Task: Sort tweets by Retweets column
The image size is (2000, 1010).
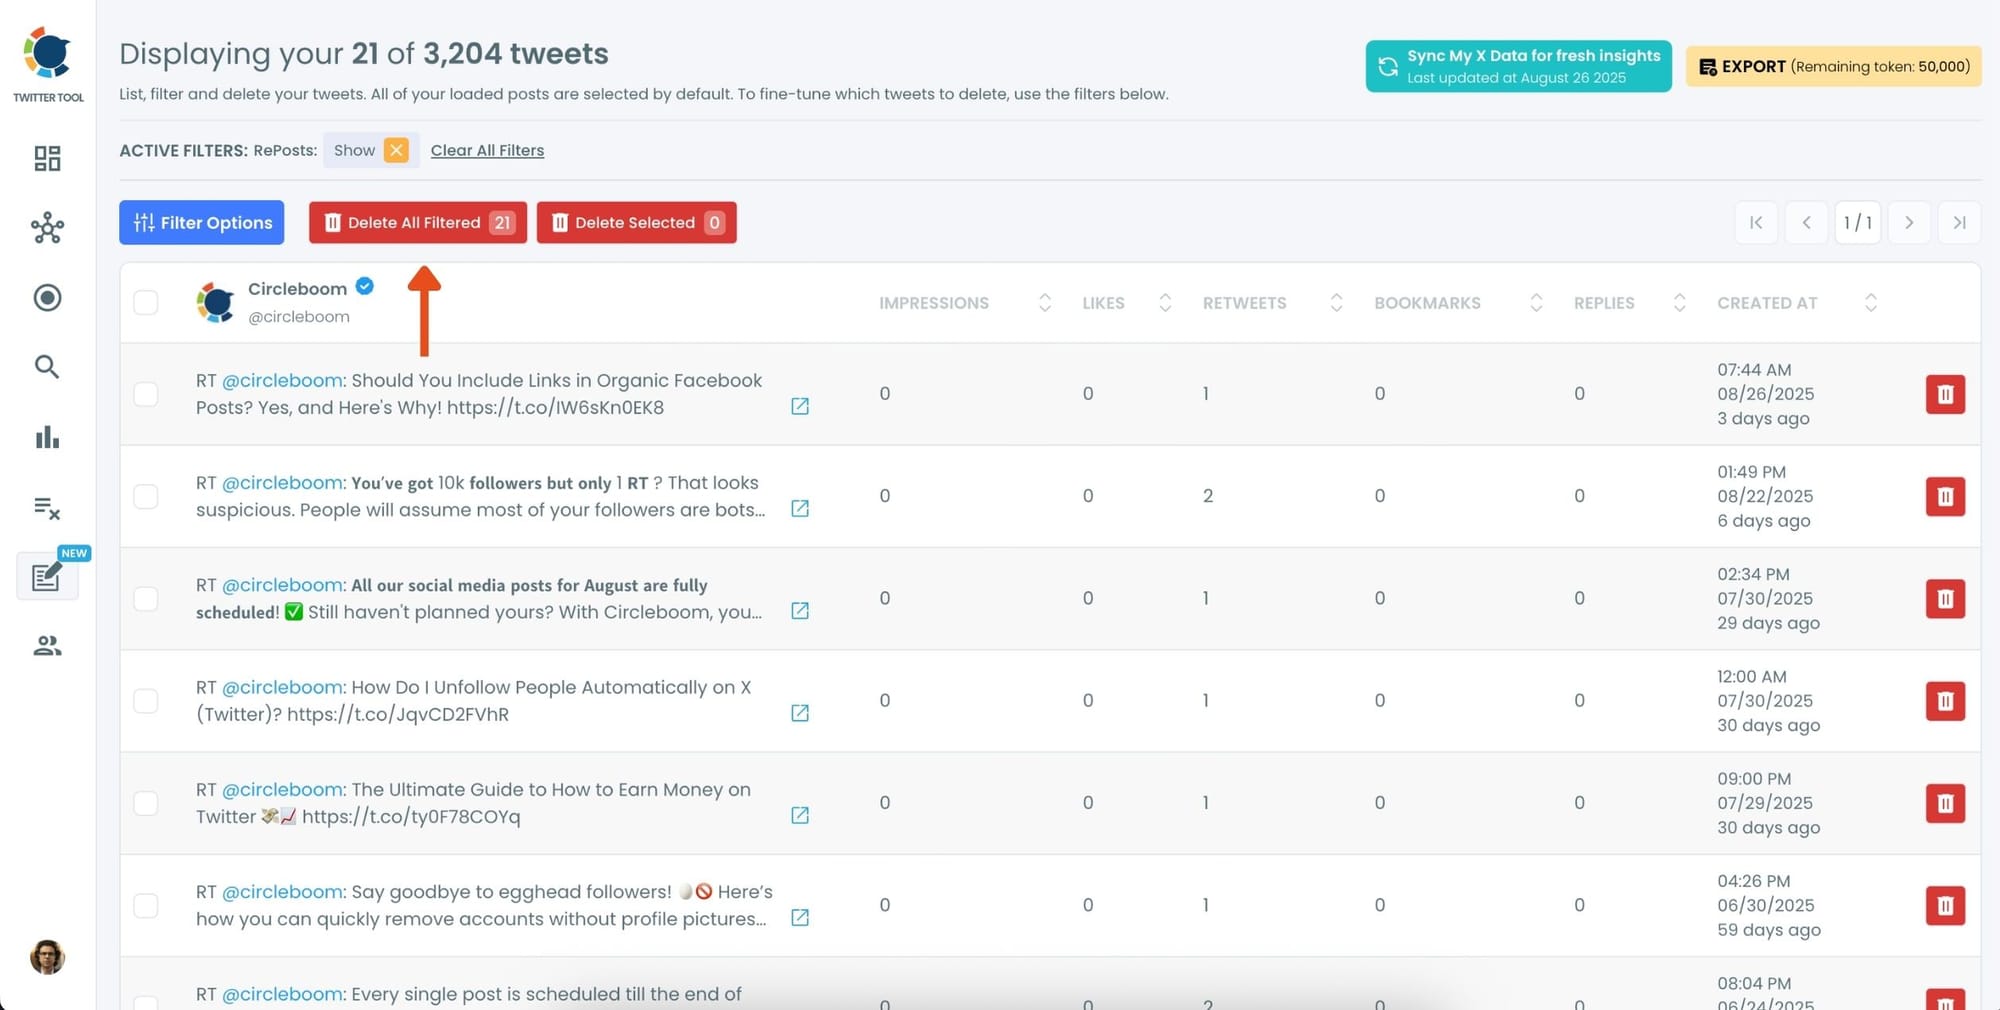Action: pos(1336,302)
